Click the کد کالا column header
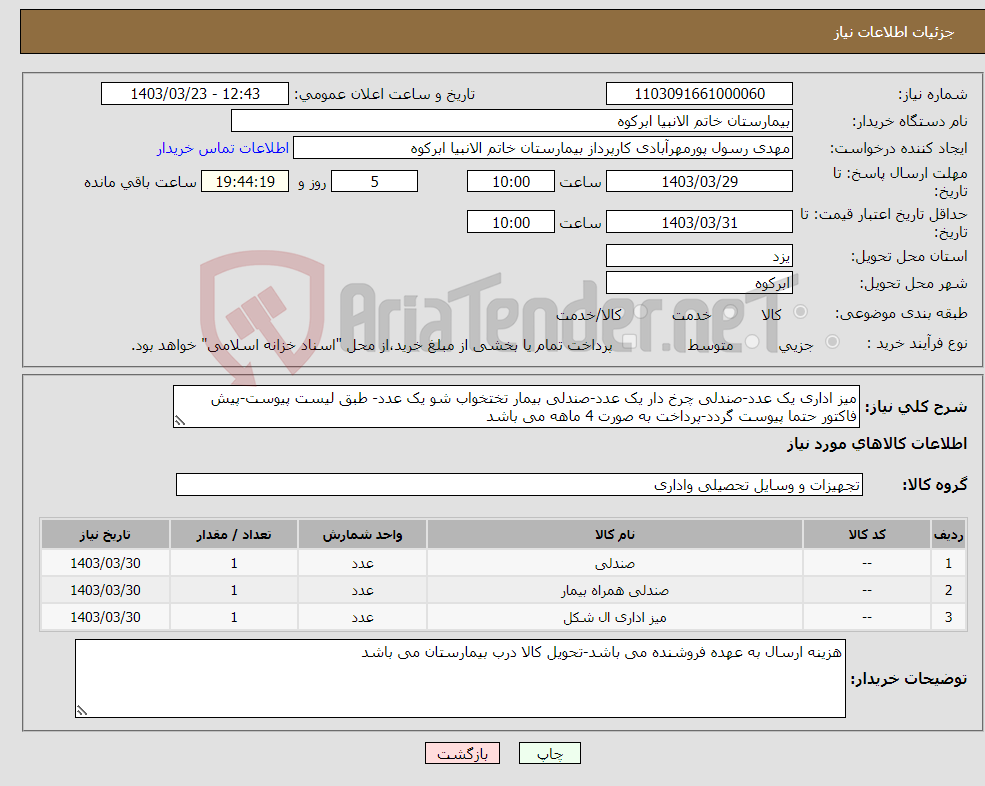The image size is (985, 786). (x=867, y=535)
